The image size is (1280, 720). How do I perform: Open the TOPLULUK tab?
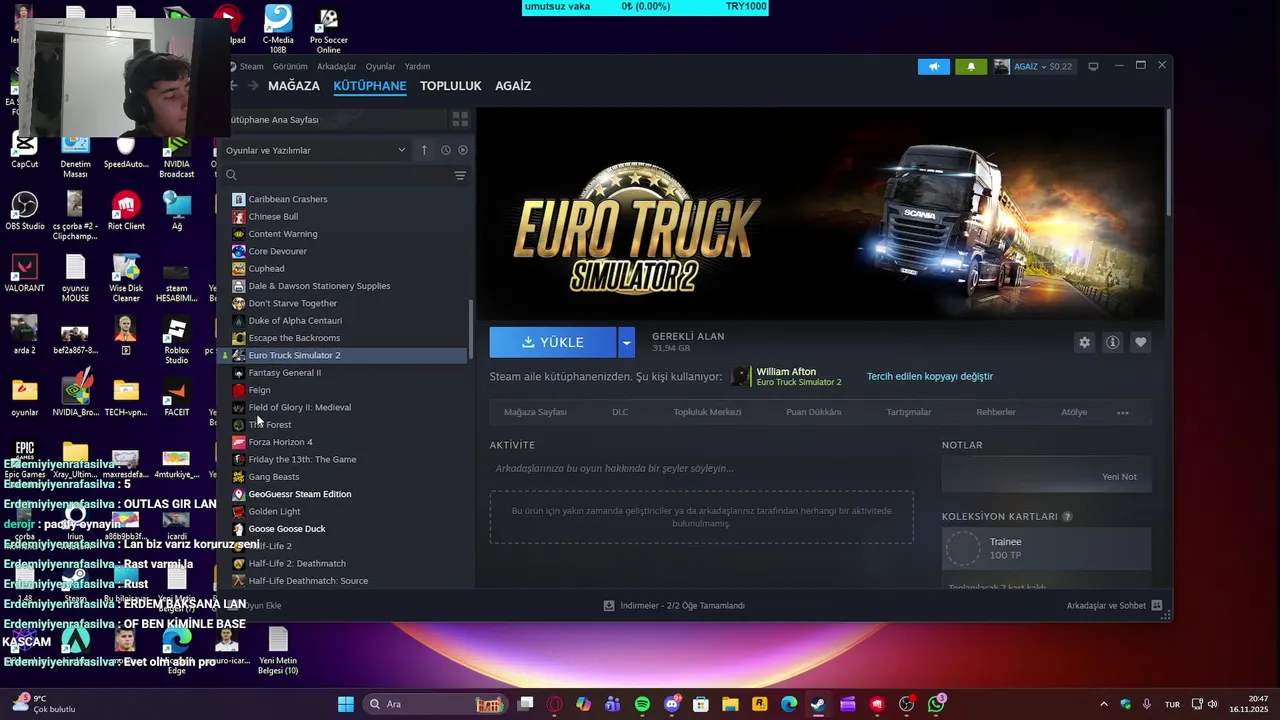pyautogui.click(x=451, y=86)
